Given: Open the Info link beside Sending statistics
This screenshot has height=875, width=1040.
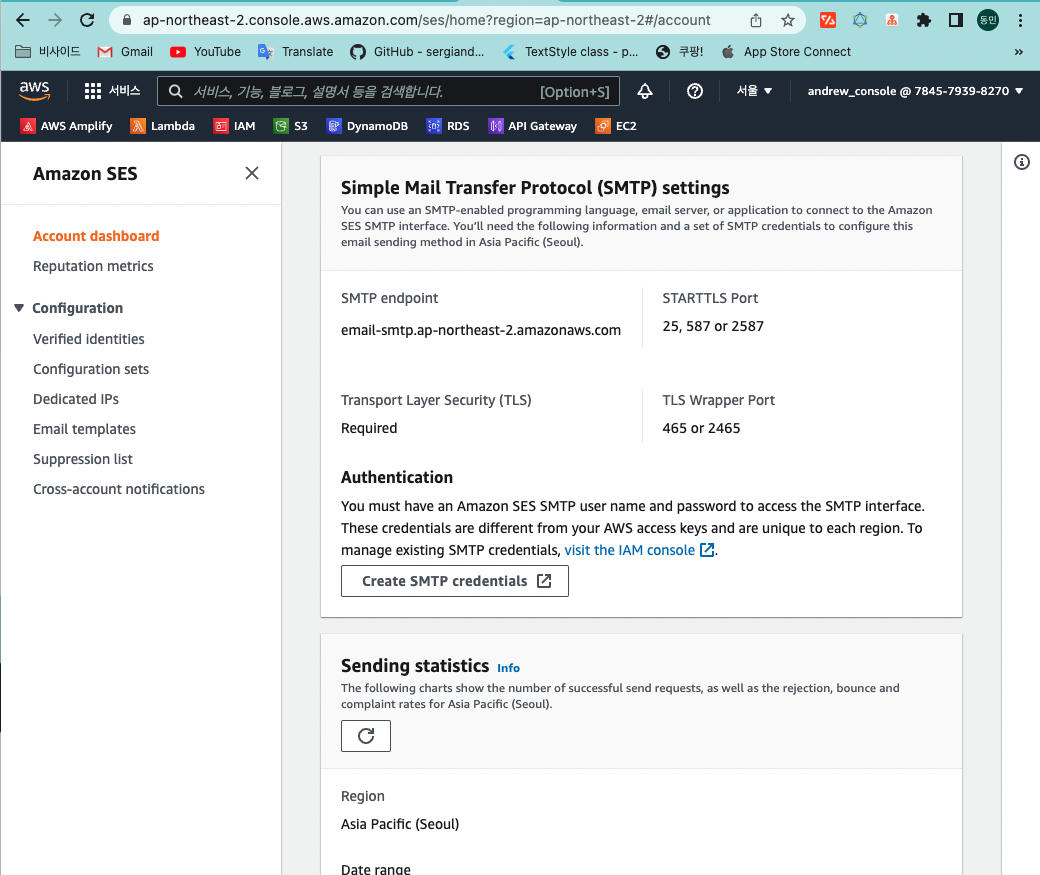Looking at the screenshot, I should [x=508, y=668].
